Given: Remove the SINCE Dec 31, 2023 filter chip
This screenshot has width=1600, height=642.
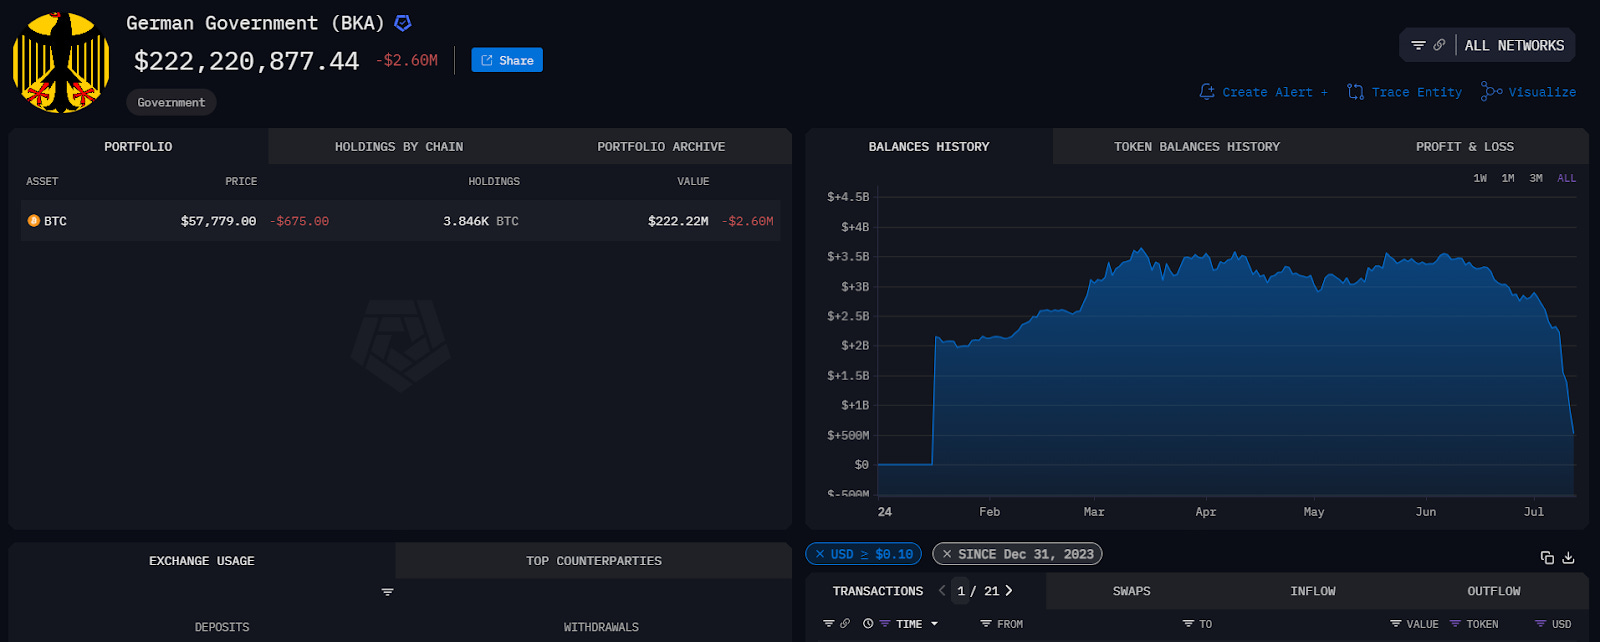Looking at the screenshot, I should click(947, 554).
